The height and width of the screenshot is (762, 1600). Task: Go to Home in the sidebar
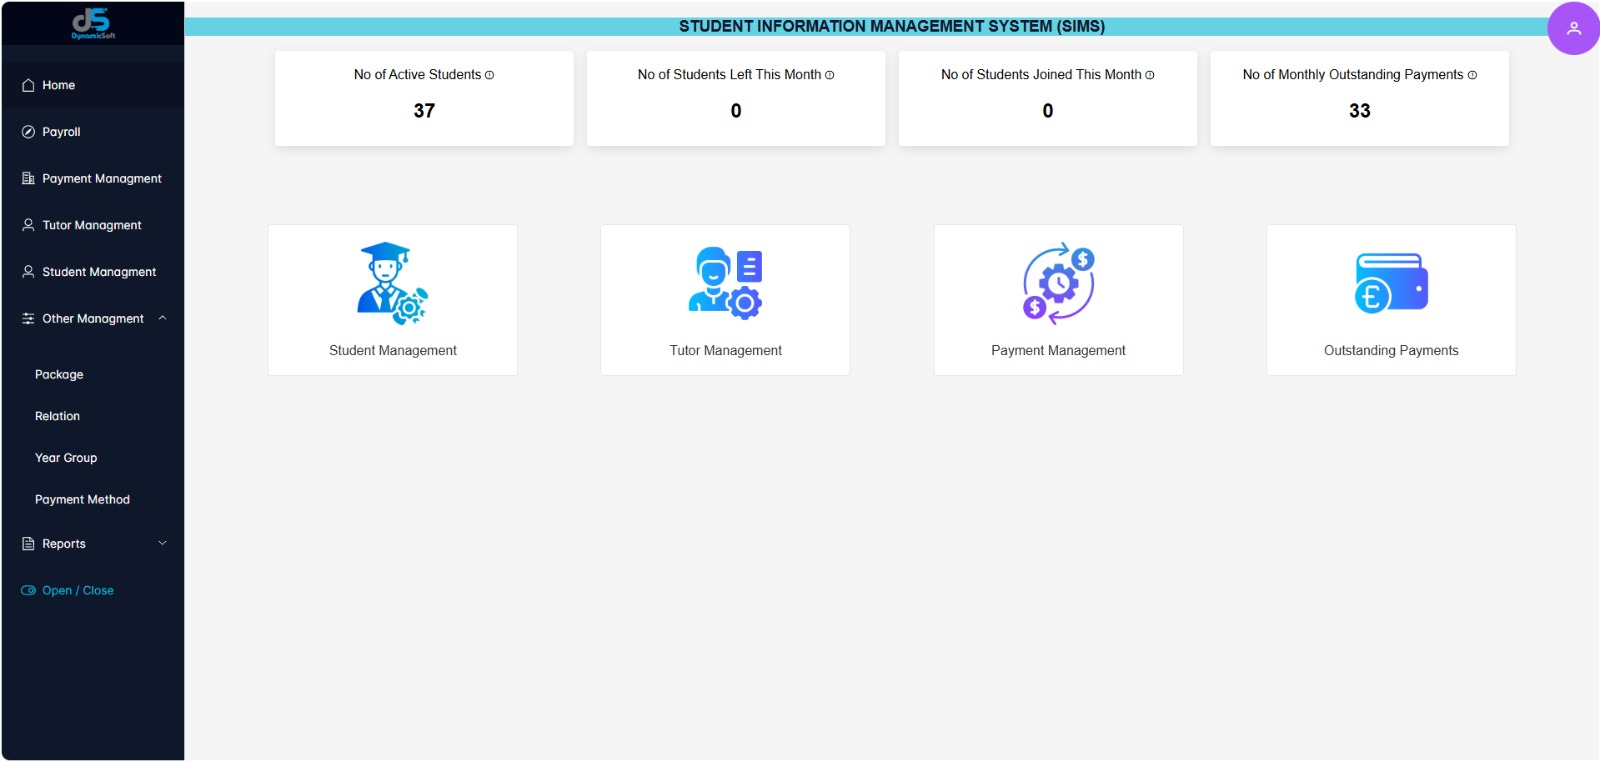[58, 85]
